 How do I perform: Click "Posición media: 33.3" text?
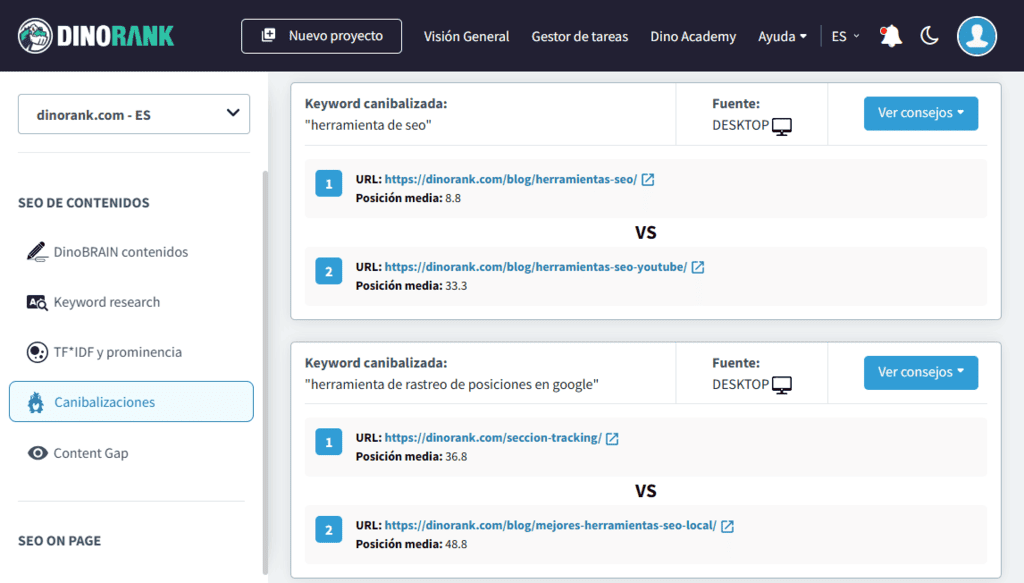[x=411, y=285]
